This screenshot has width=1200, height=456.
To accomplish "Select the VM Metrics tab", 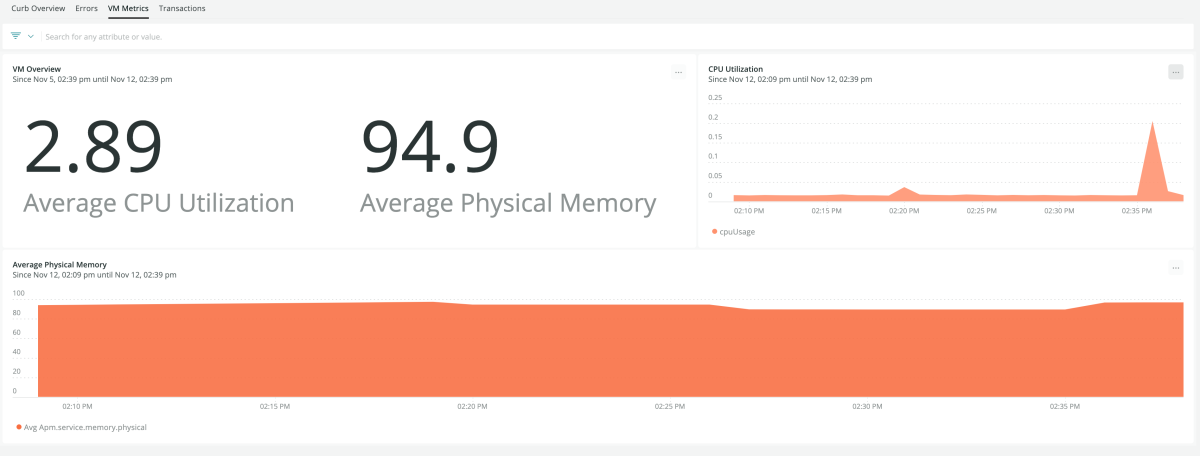I will [128, 8].
